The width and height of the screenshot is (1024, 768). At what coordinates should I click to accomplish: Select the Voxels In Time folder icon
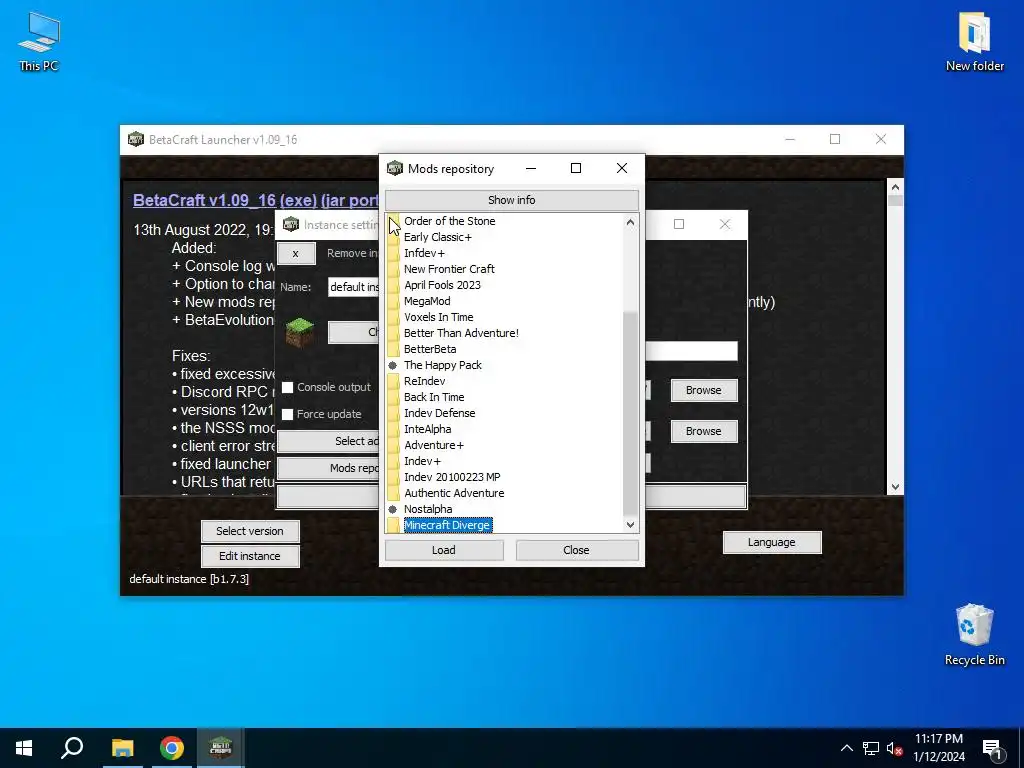(x=393, y=317)
